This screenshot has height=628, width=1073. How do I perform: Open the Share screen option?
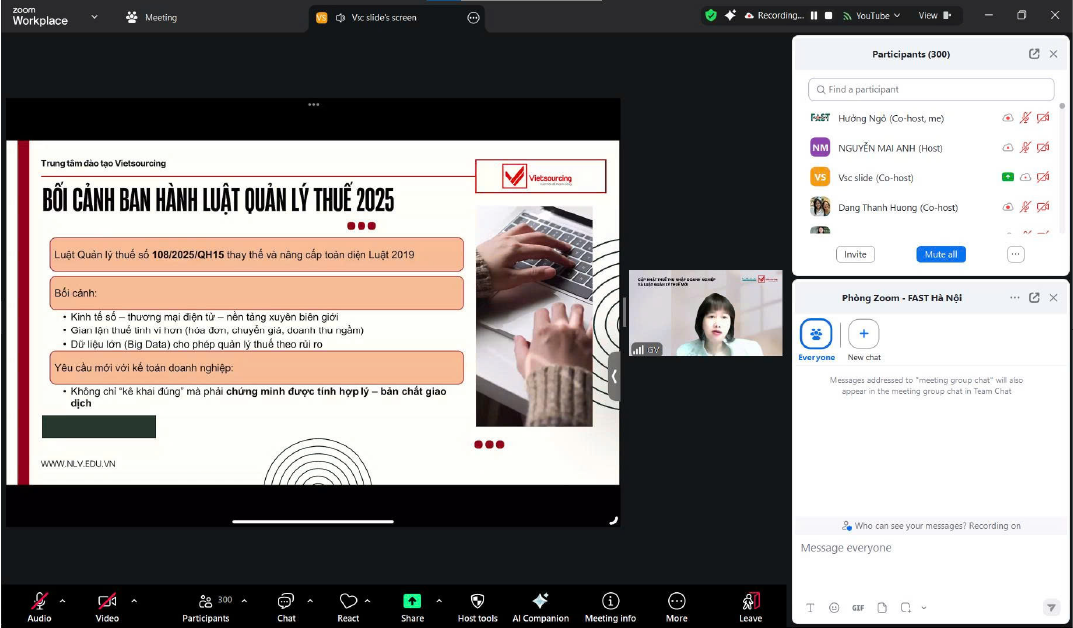(x=412, y=602)
